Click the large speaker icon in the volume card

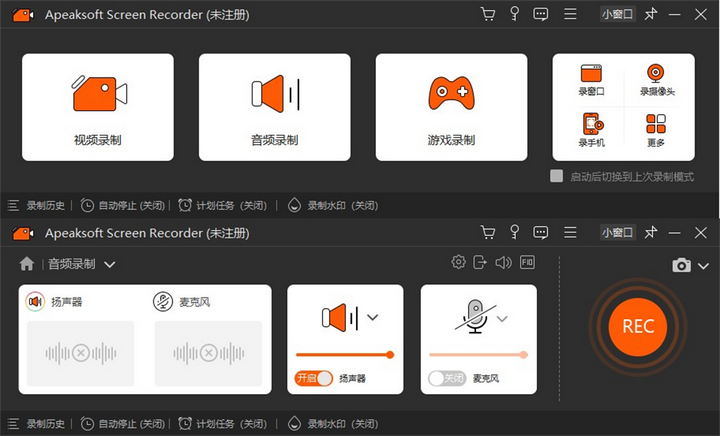click(340, 318)
